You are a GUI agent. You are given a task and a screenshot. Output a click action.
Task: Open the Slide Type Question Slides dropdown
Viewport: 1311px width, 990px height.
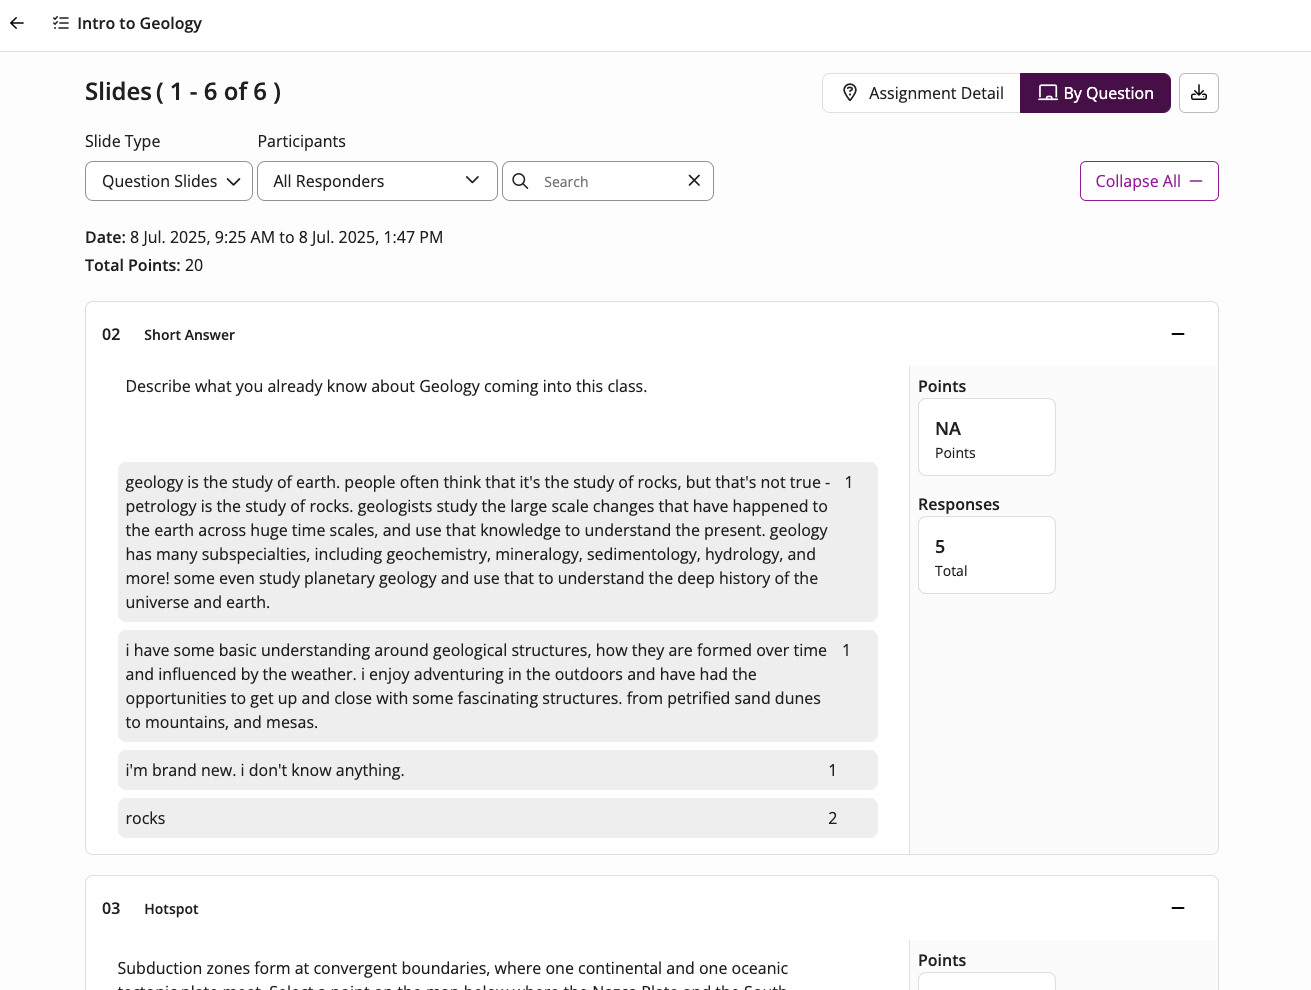point(169,181)
